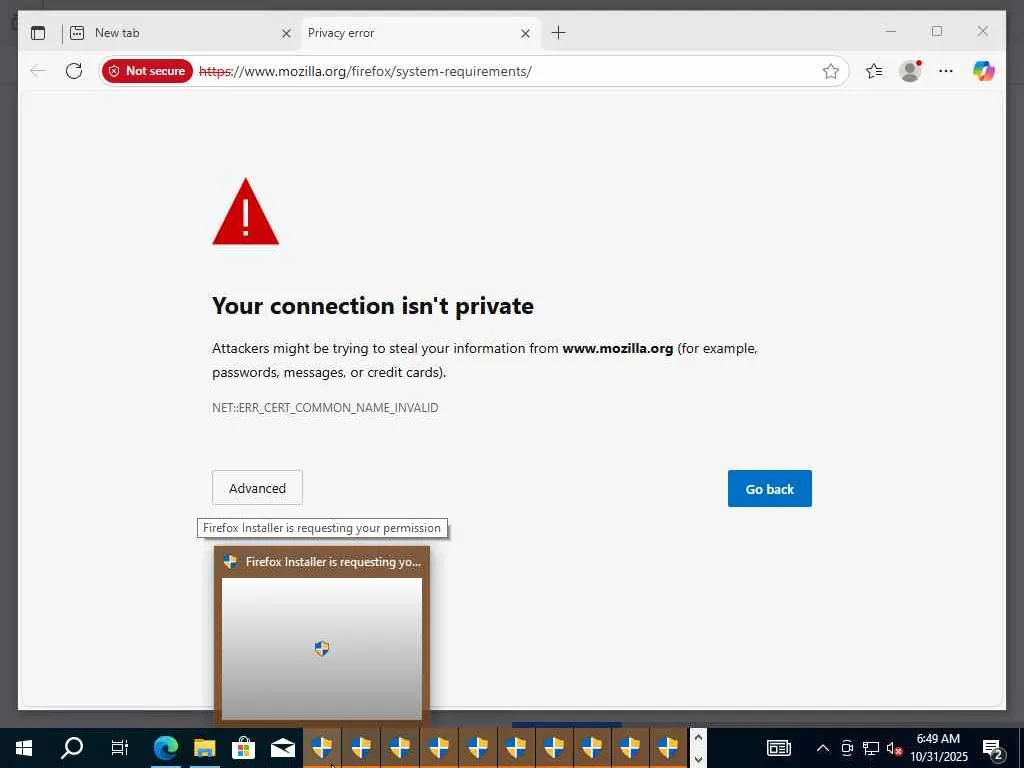1024x768 pixels.
Task: Open Settings and more menu
Action: click(x=946, y=71)
